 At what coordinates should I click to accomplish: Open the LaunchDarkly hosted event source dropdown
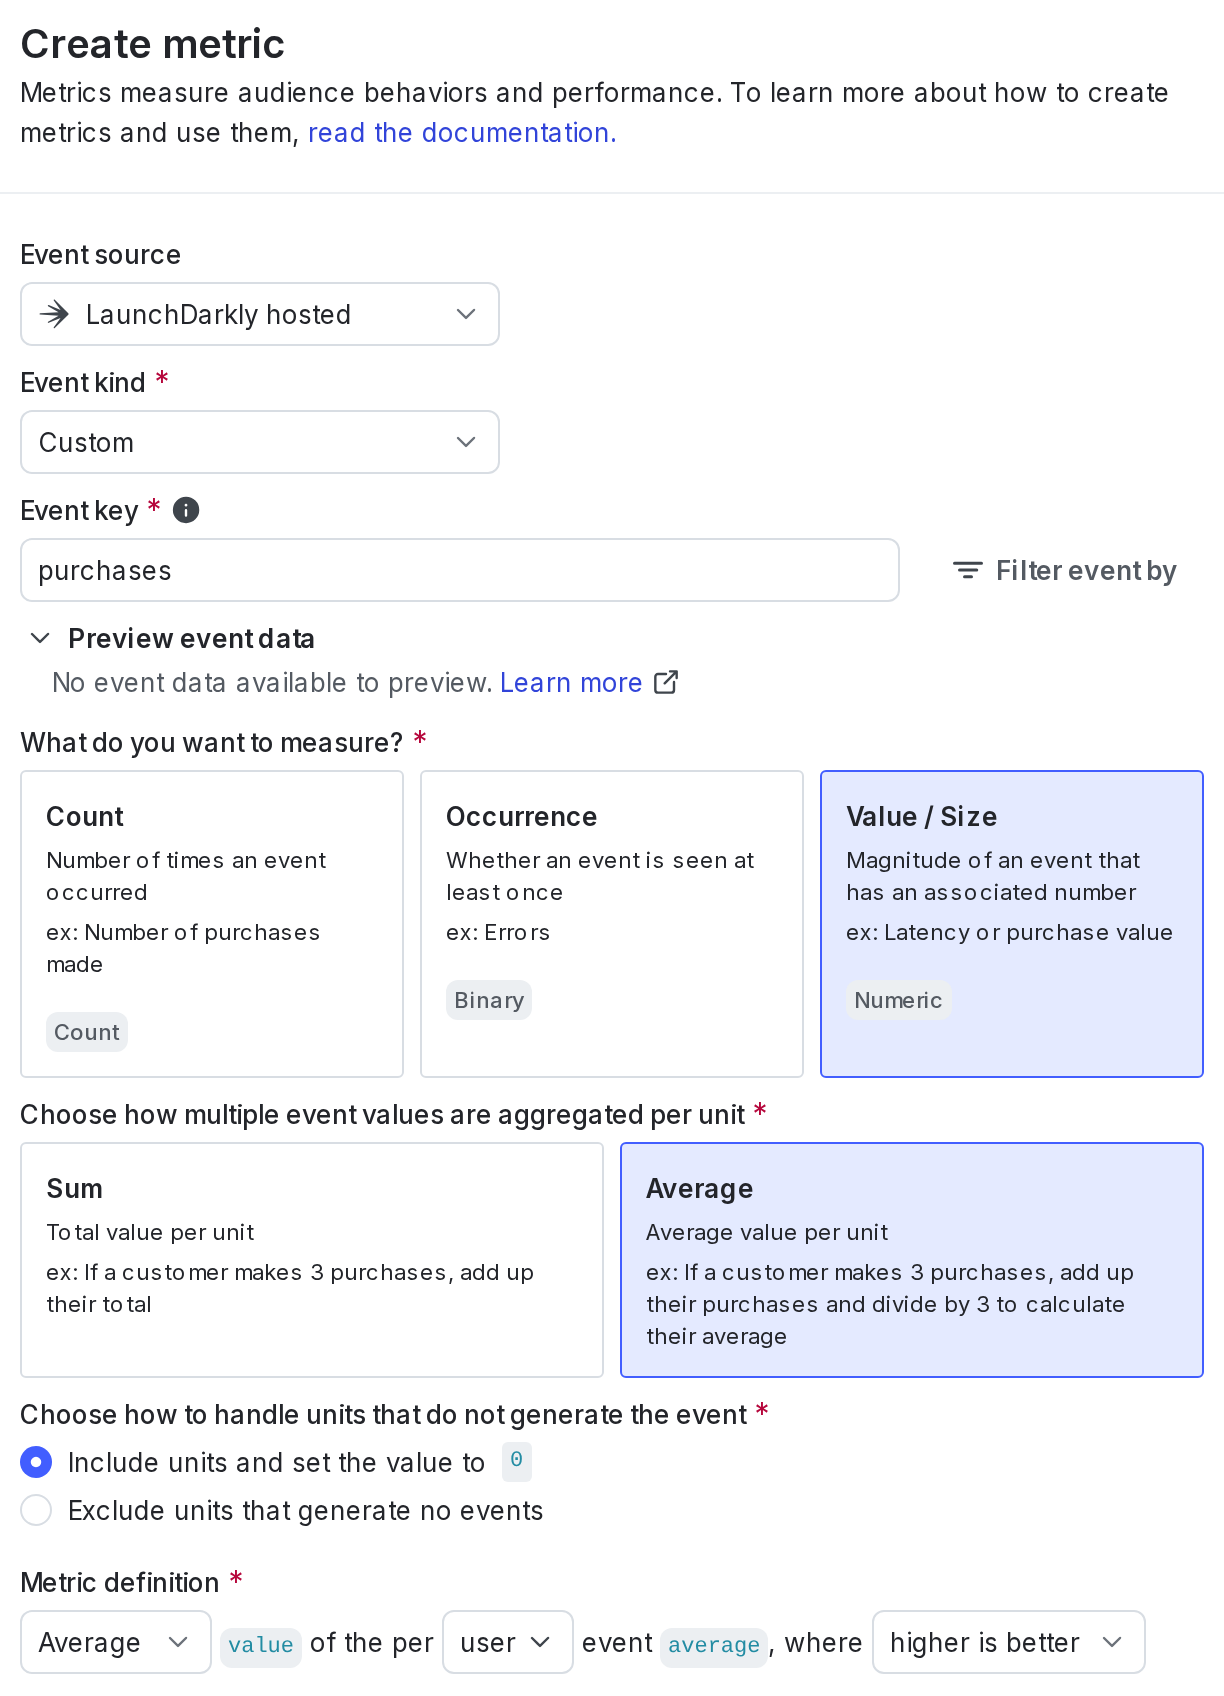pyautogui.click(x=260, y=314)
